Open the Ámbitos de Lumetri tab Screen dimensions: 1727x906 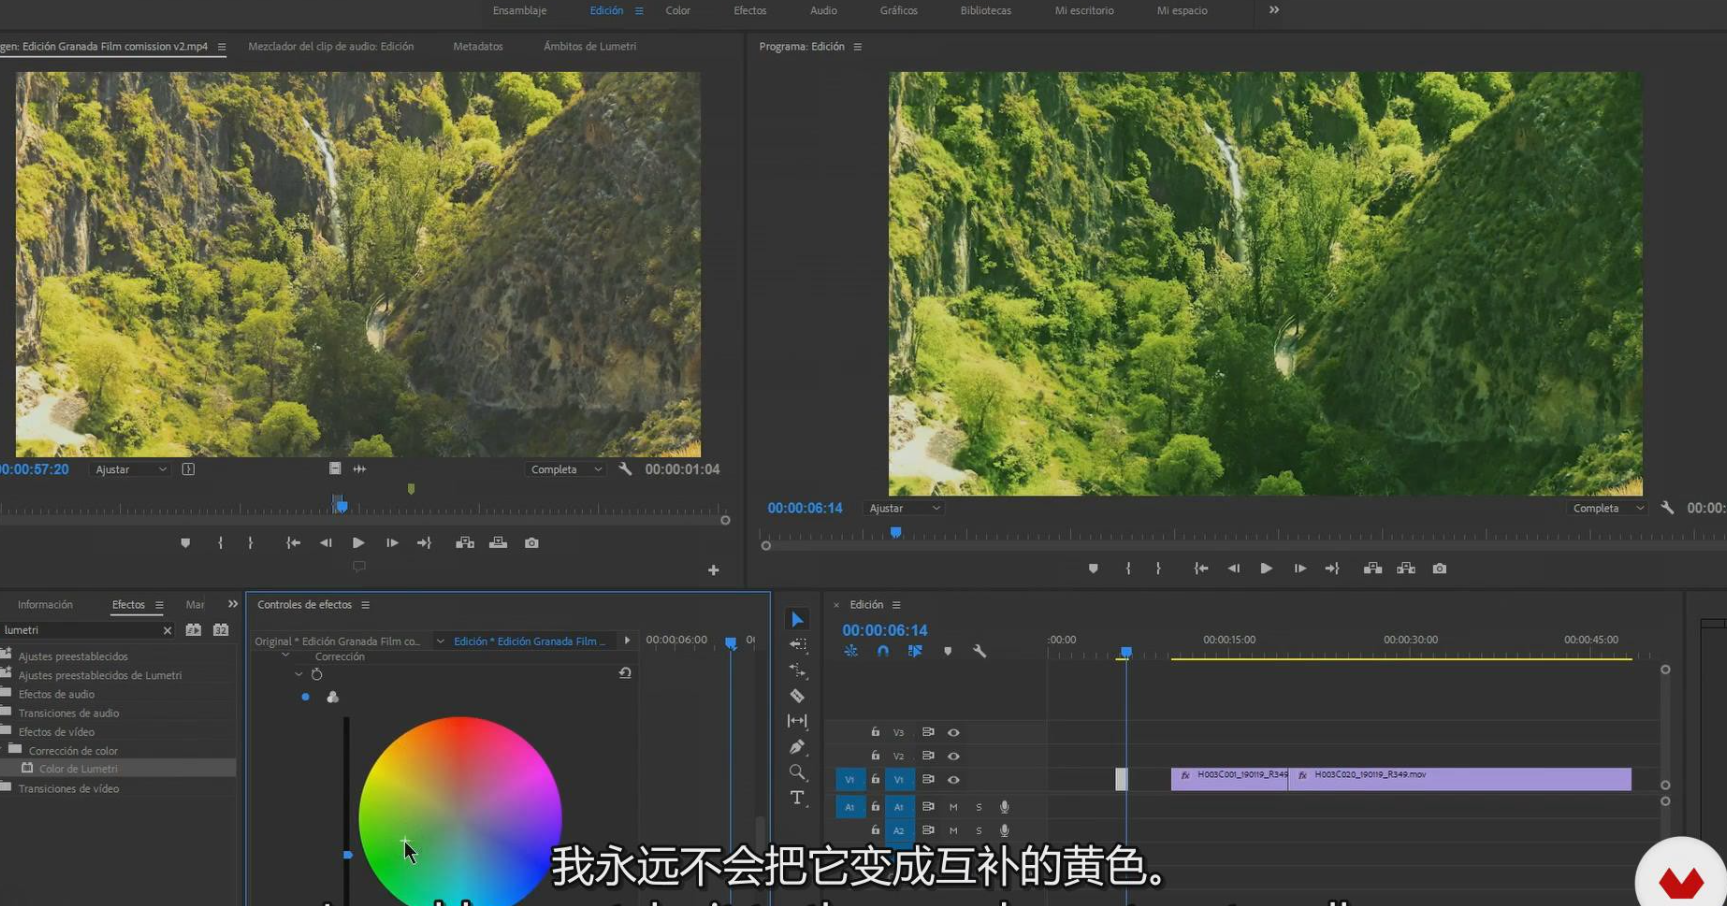pyautogui.click(x=589, y=47)
